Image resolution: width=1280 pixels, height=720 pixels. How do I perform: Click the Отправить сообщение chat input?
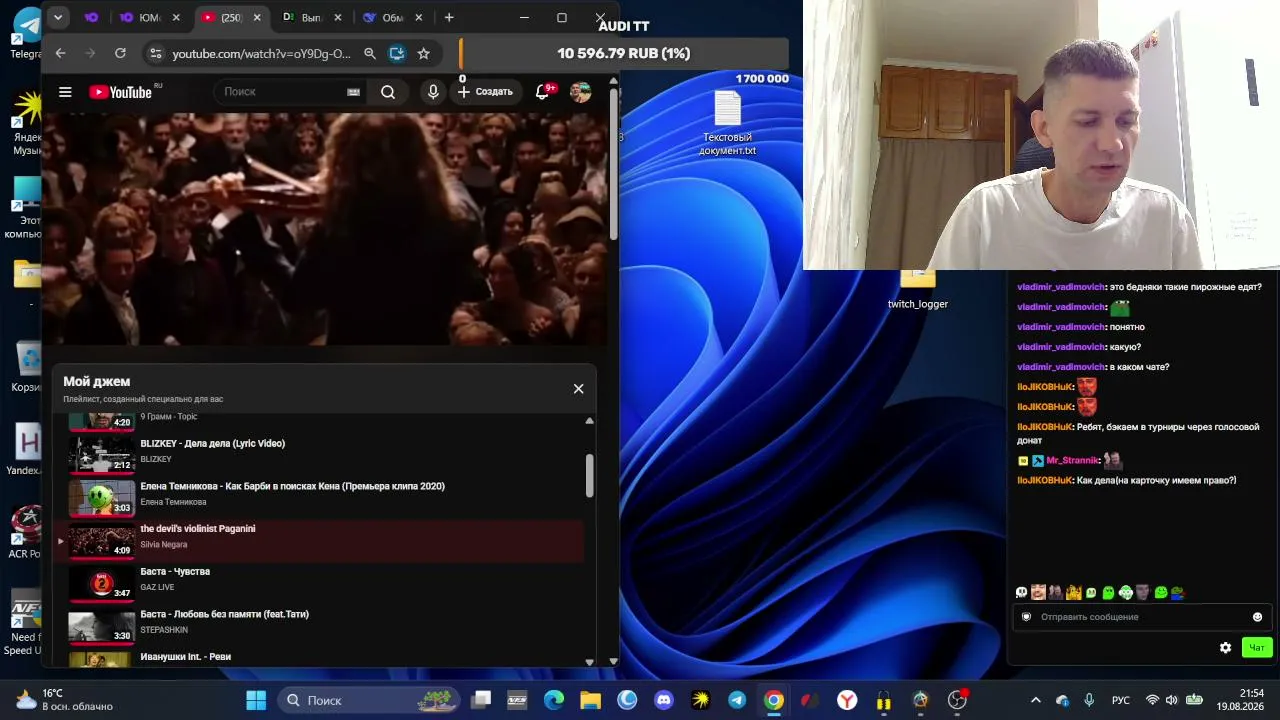point(1140,617)
